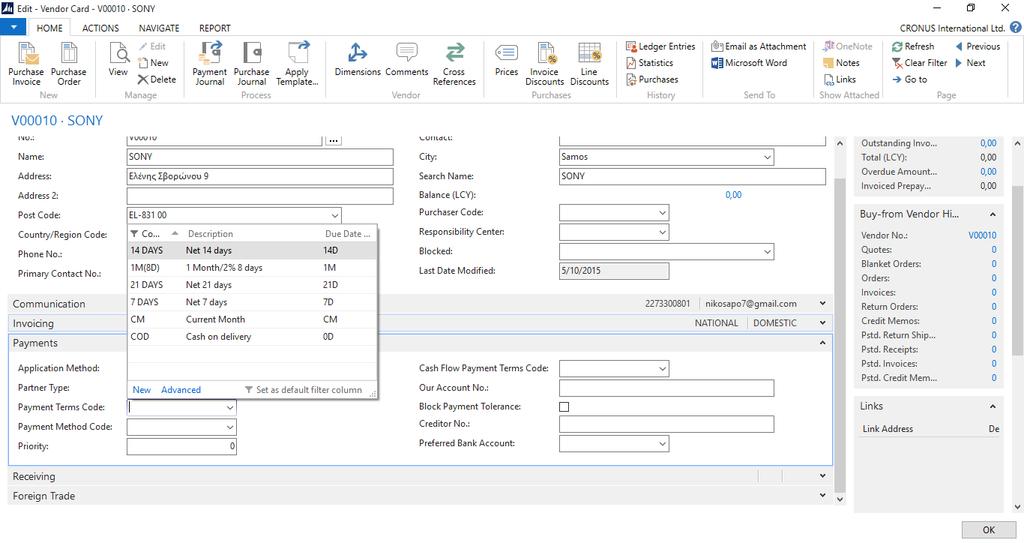
Task: Switch to the REPORT ribbon tab
Action: pos(215,28)
